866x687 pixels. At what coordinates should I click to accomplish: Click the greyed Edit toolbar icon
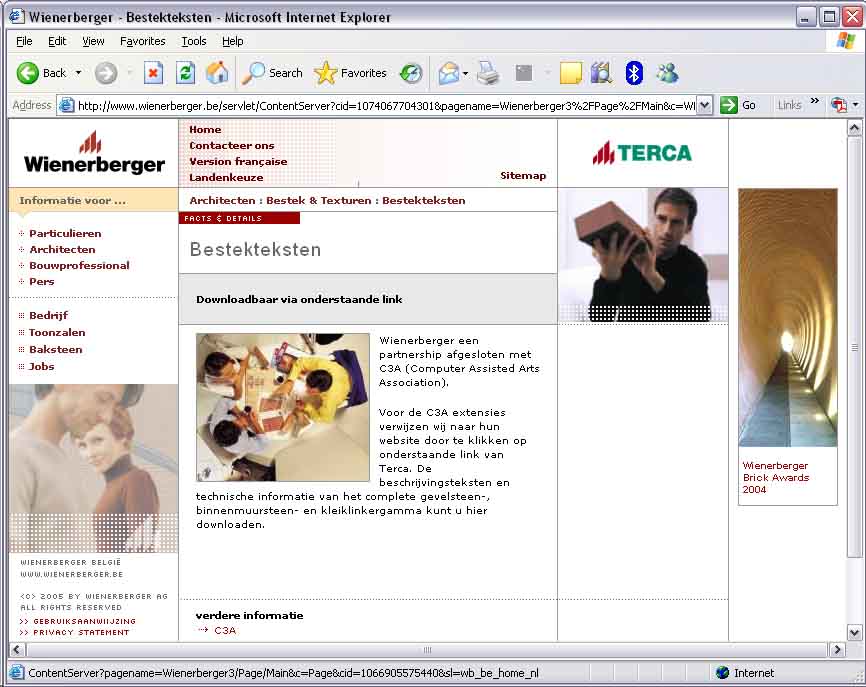524,73
